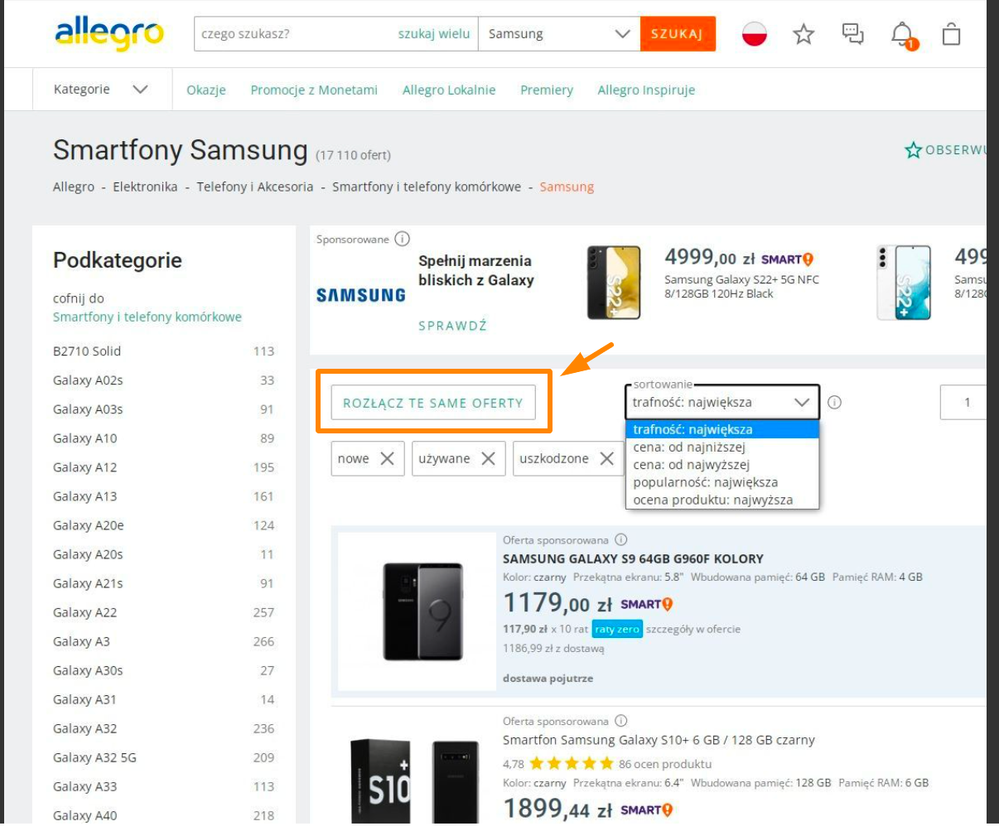Go back to 'Smartfony i telefony komórkowe' subcategory
The image size is (999, 827).
pyautogui.click(x=147, y=317)
